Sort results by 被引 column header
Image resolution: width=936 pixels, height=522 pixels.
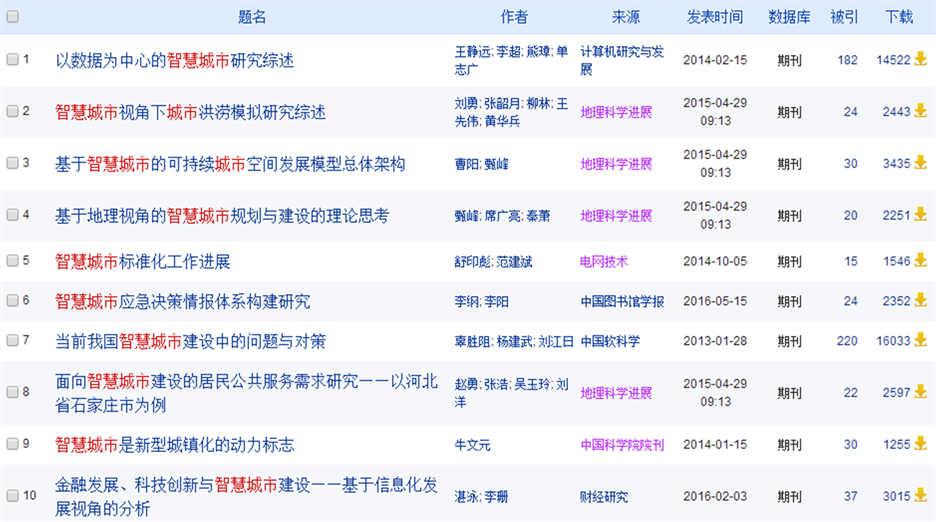844,17
